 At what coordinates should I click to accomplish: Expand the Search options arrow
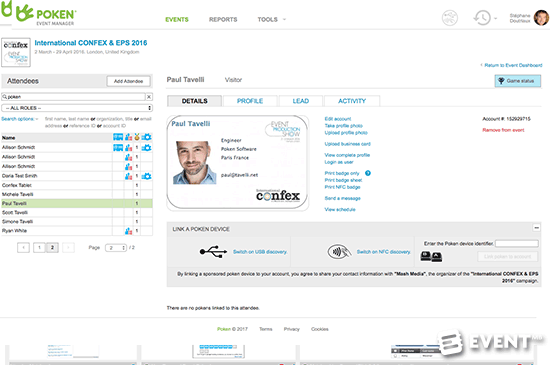coord(37,119)
